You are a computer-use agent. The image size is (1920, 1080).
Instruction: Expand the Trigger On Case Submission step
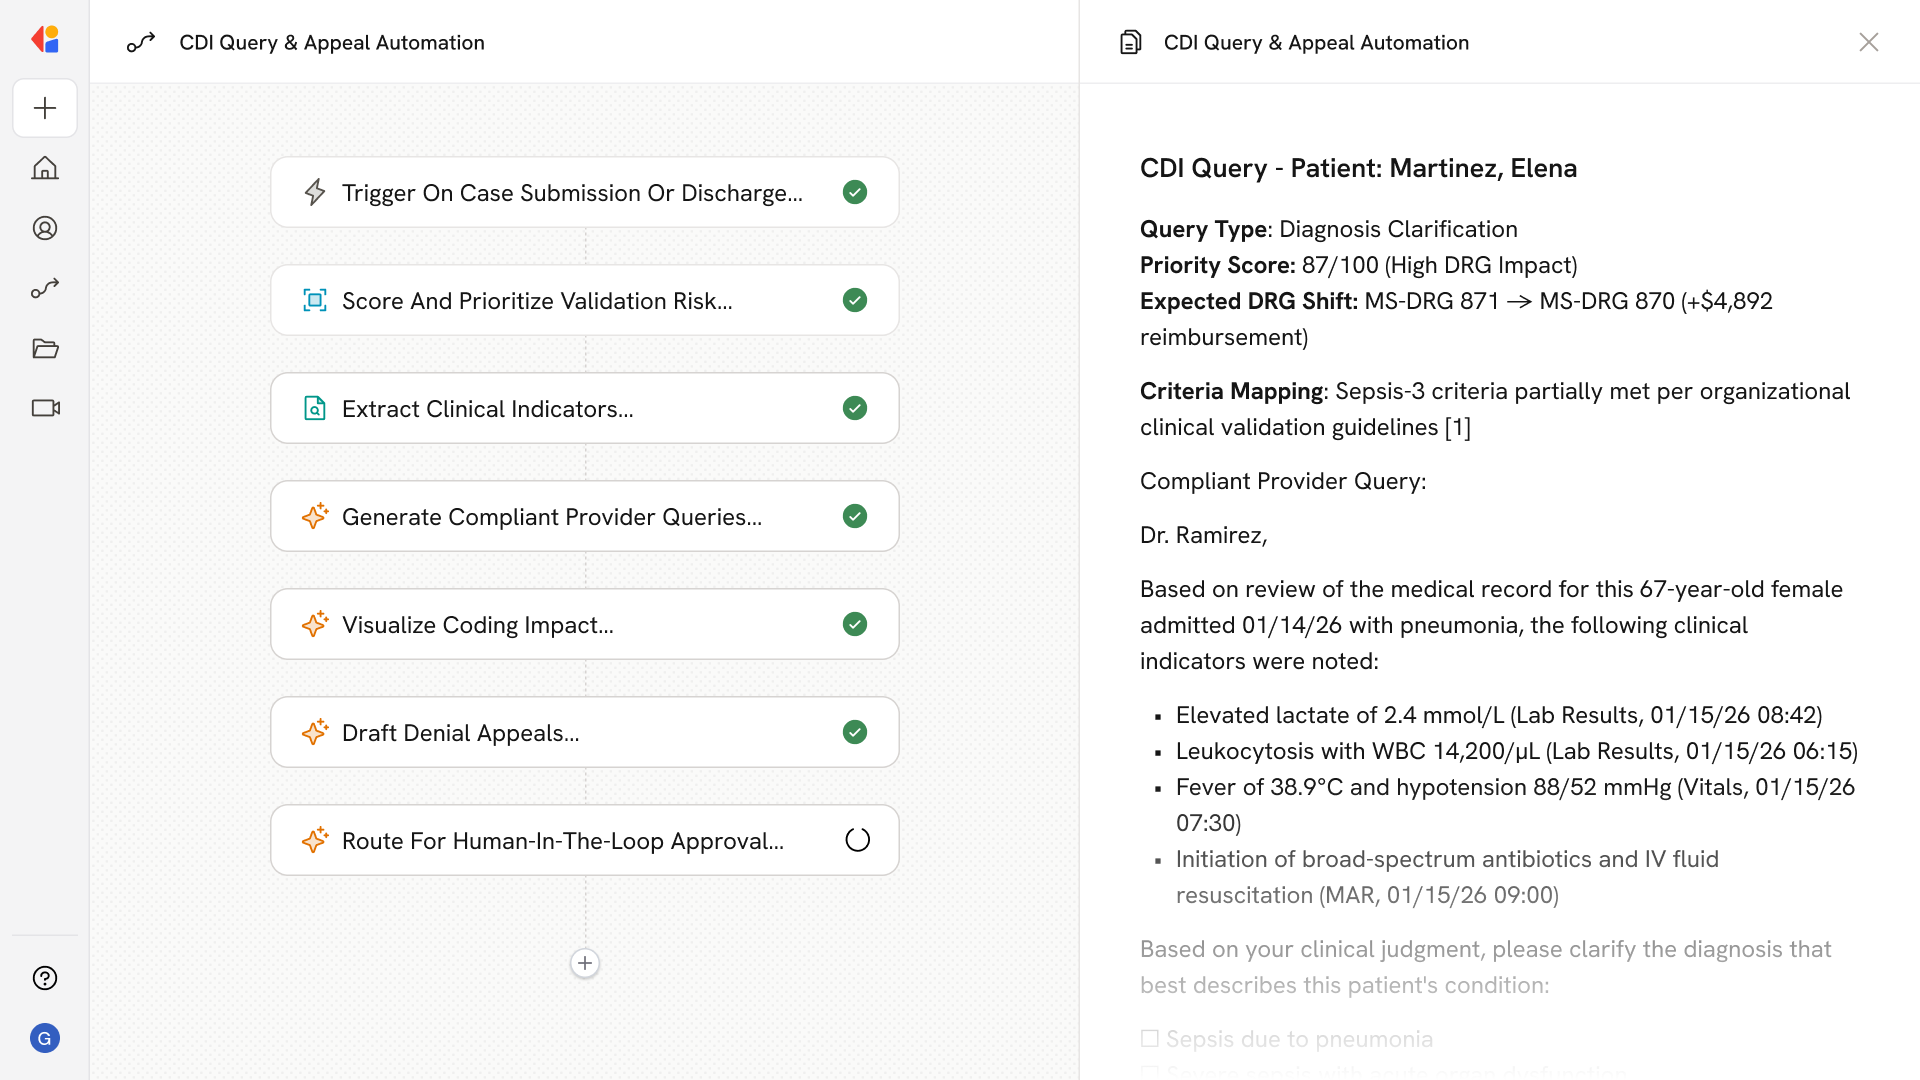coord(572,193)
